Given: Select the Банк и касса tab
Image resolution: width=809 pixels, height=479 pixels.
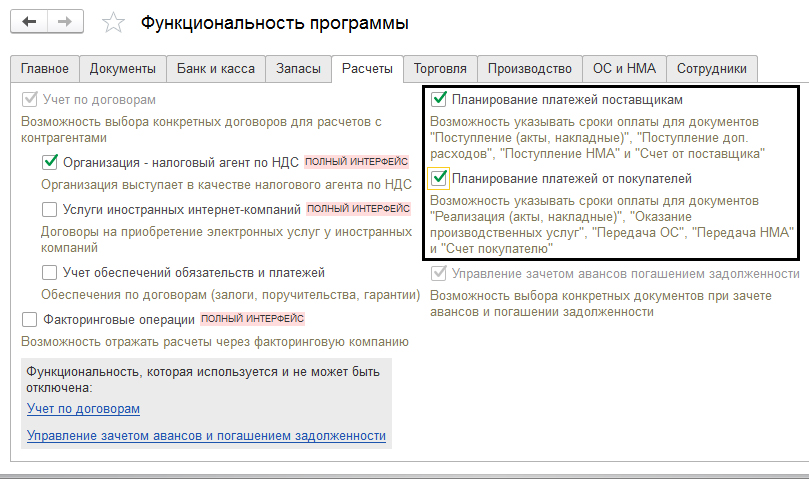Looking at the screenshot, I should tap(215, 68).
